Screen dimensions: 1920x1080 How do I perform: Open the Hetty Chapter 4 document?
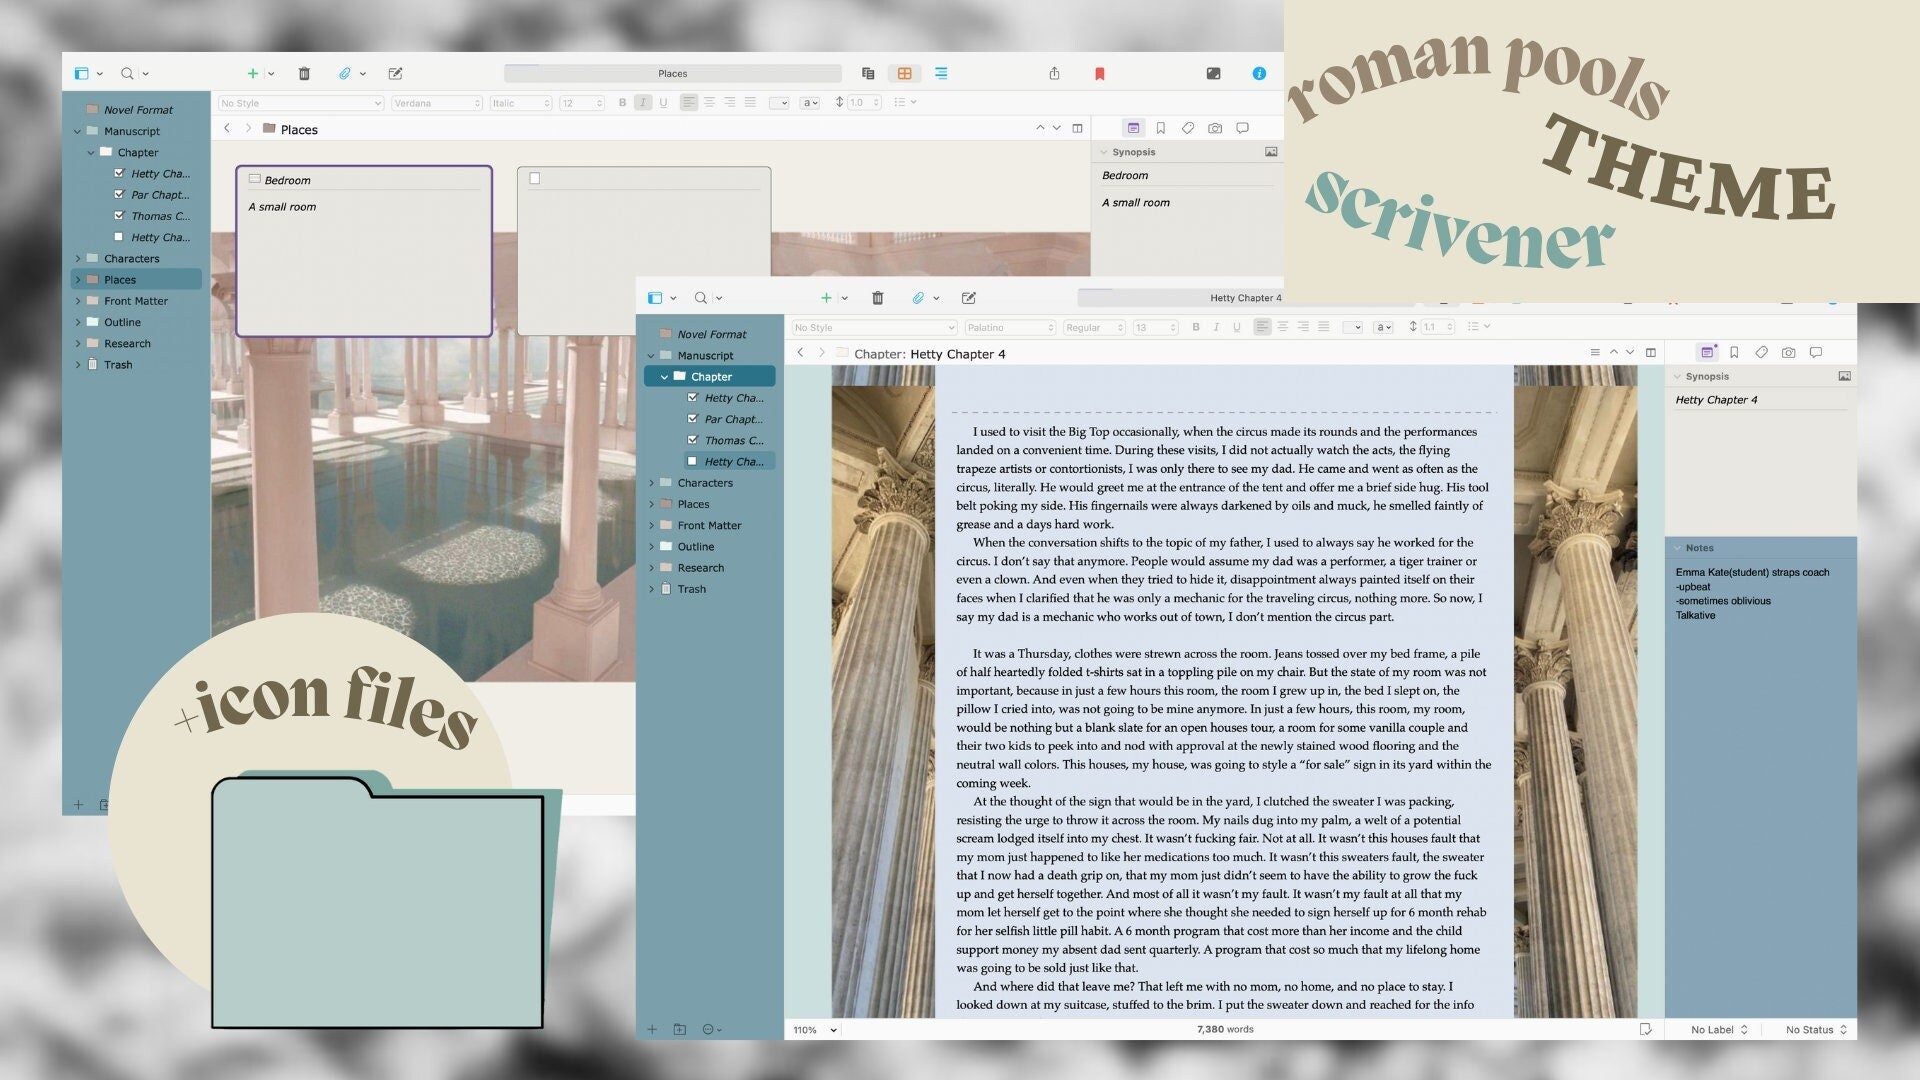click(x=733, y=461)
